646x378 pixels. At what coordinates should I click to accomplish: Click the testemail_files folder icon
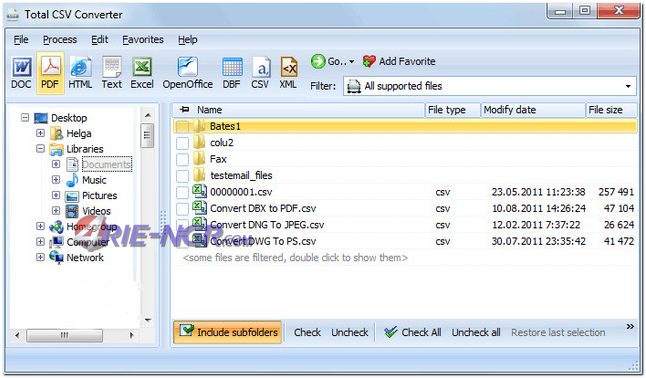pyautogui.click(x=199, y=175)
